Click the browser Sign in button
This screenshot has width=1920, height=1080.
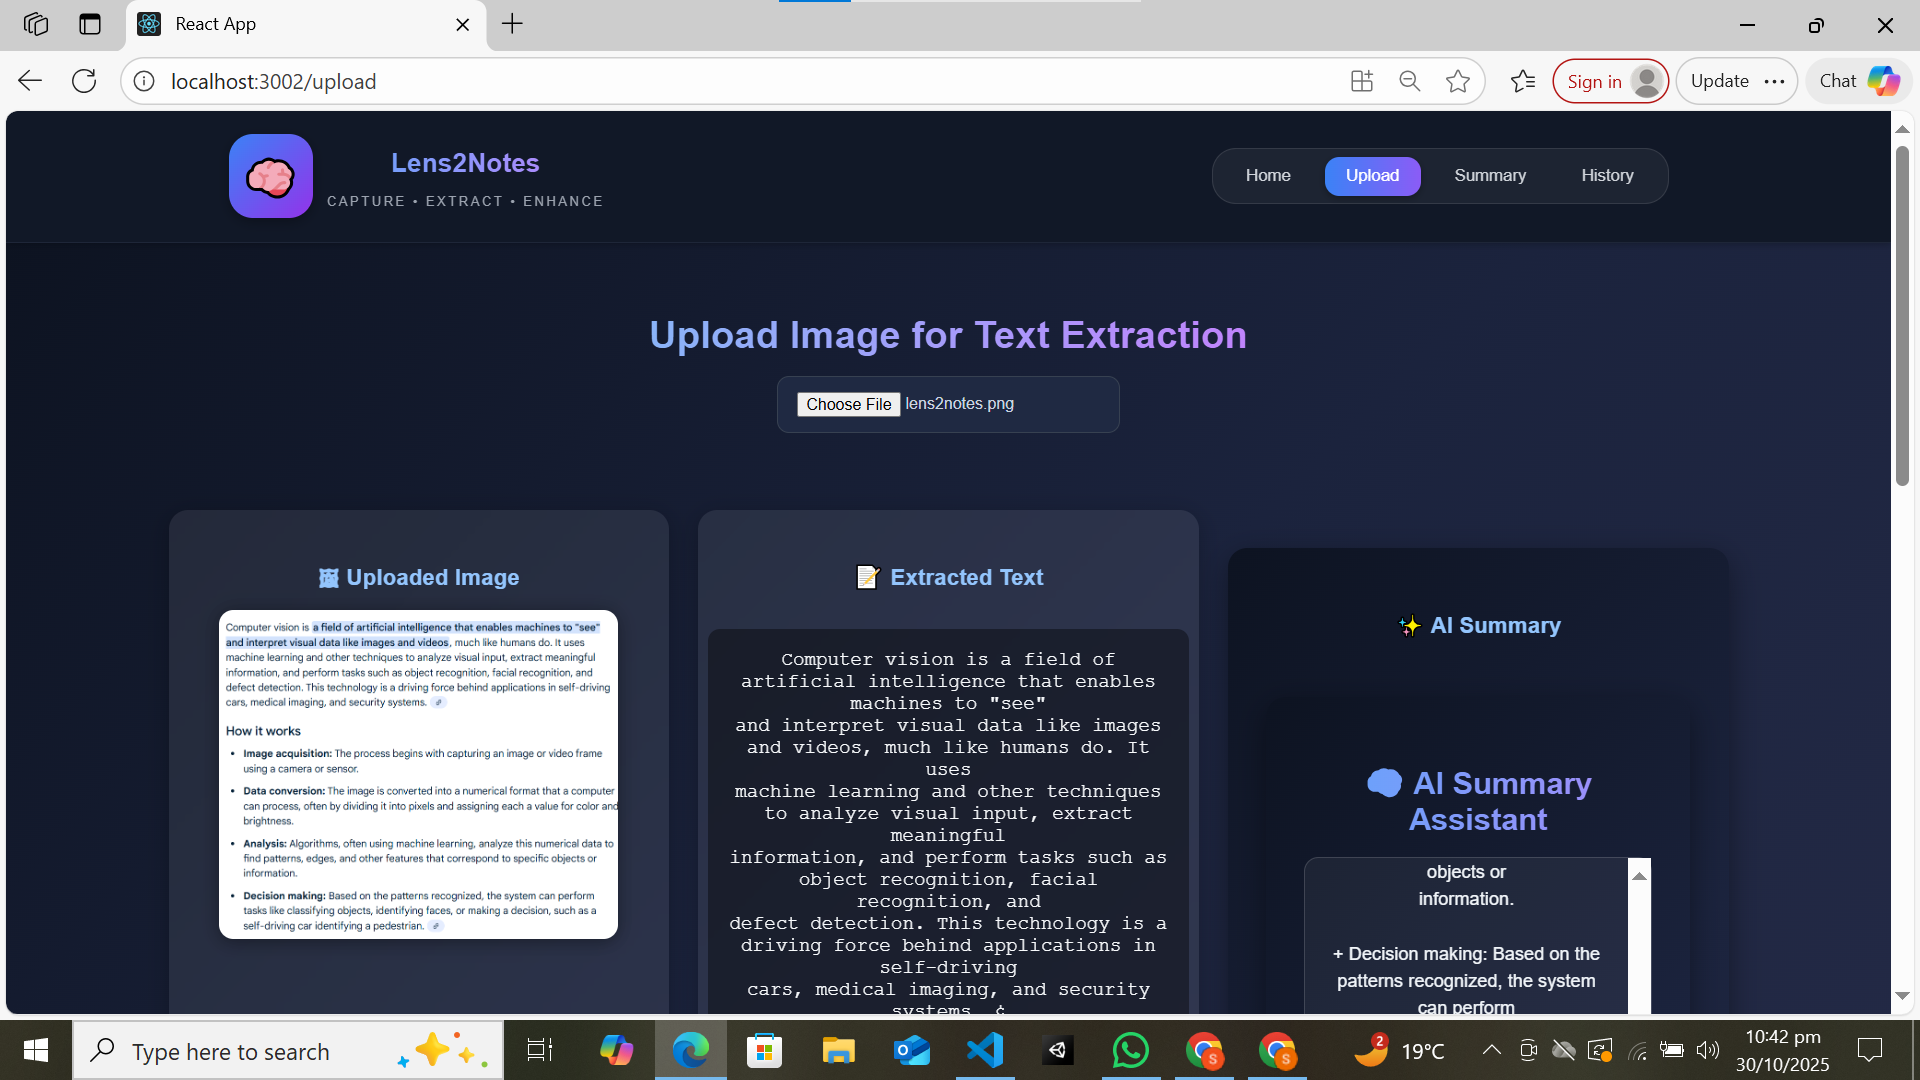click(1609, 81)
